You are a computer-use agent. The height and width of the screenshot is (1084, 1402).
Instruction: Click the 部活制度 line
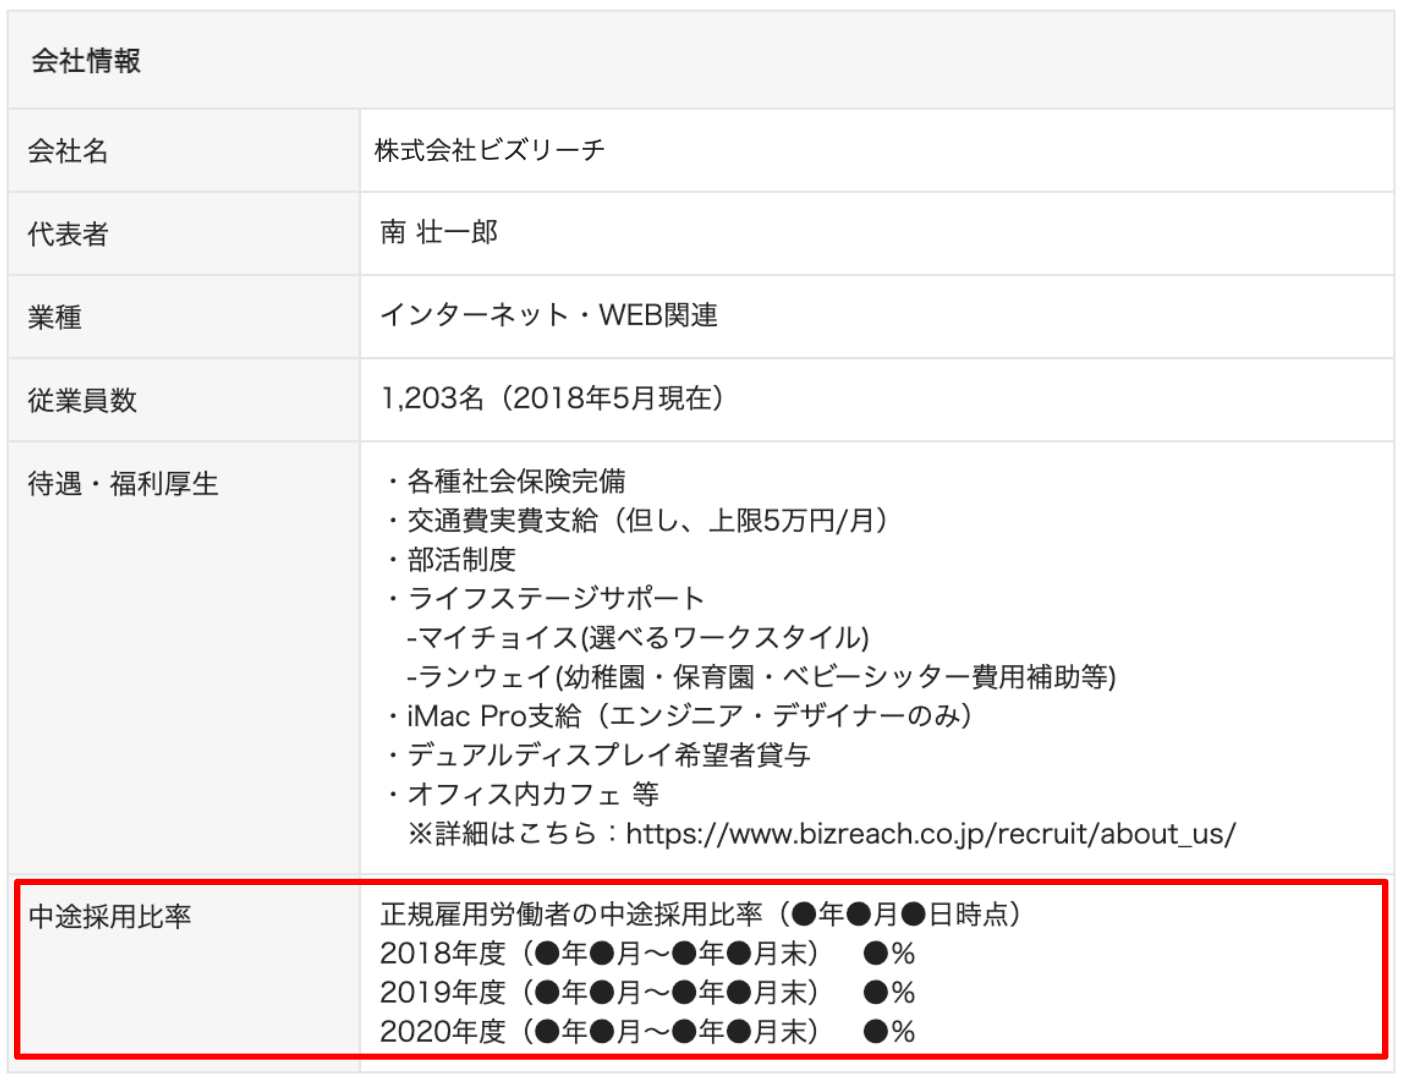[450, 559]
